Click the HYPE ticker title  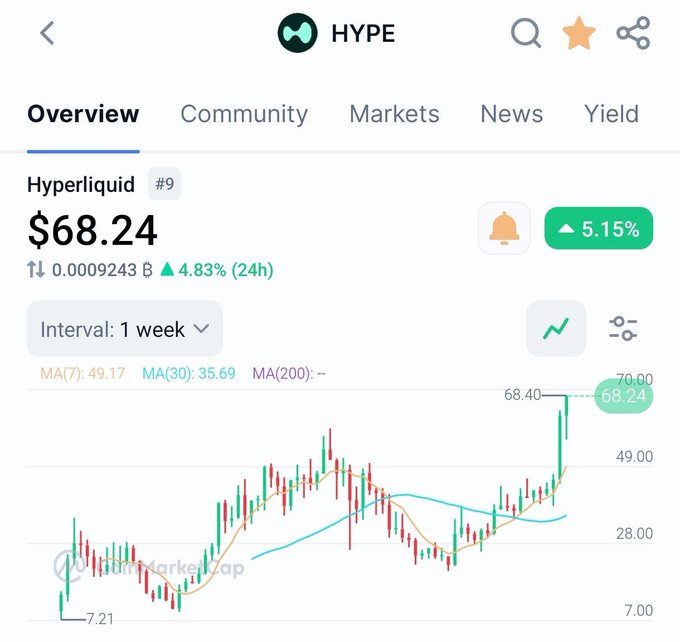pos(363,33)
